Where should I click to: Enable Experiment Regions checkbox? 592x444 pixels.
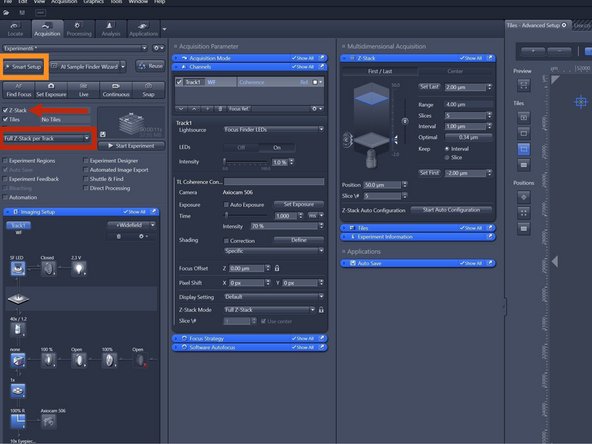[x=5, y=160]
